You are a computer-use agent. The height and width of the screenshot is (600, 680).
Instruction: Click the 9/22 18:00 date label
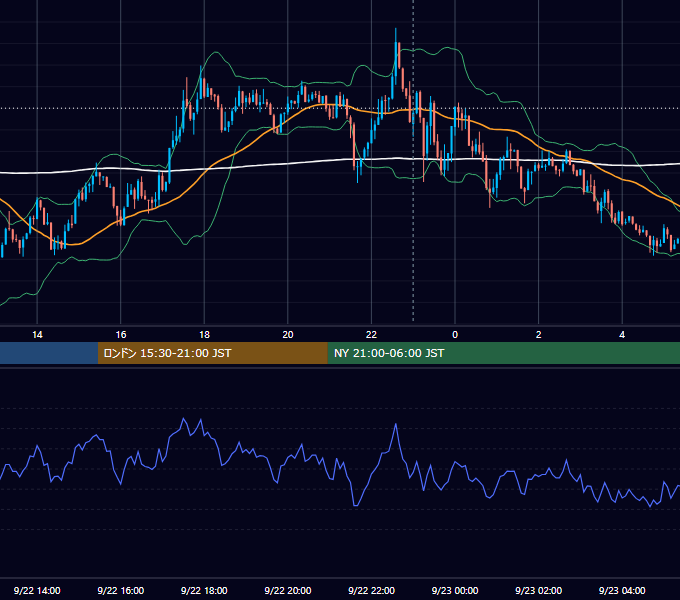(x=204, y=590)
